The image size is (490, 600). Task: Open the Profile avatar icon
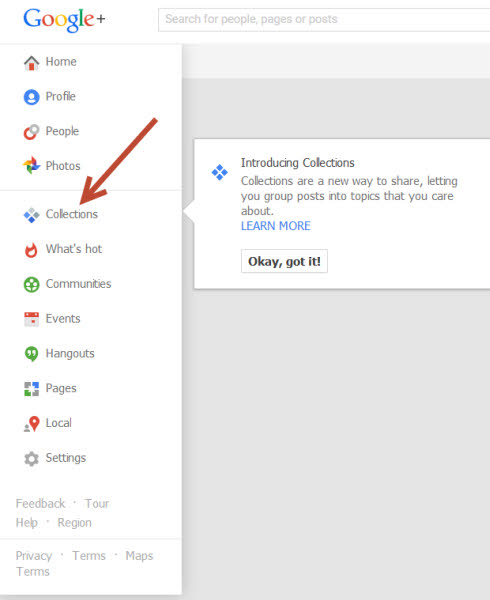tap(31, 97)
